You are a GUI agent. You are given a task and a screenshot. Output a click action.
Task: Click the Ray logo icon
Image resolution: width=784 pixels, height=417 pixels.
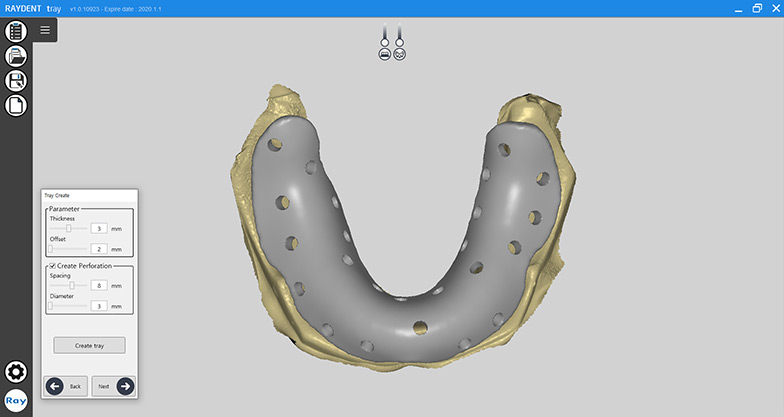(16, 401)
